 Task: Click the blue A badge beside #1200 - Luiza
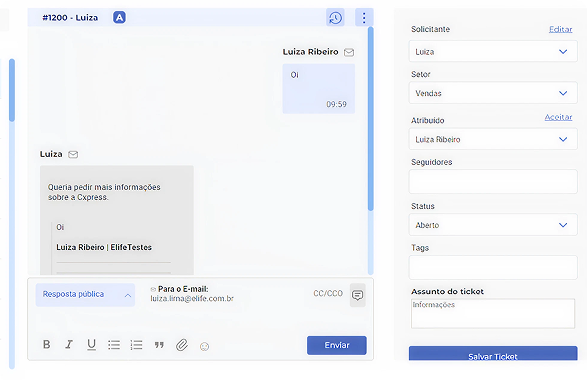pos(119,18)
